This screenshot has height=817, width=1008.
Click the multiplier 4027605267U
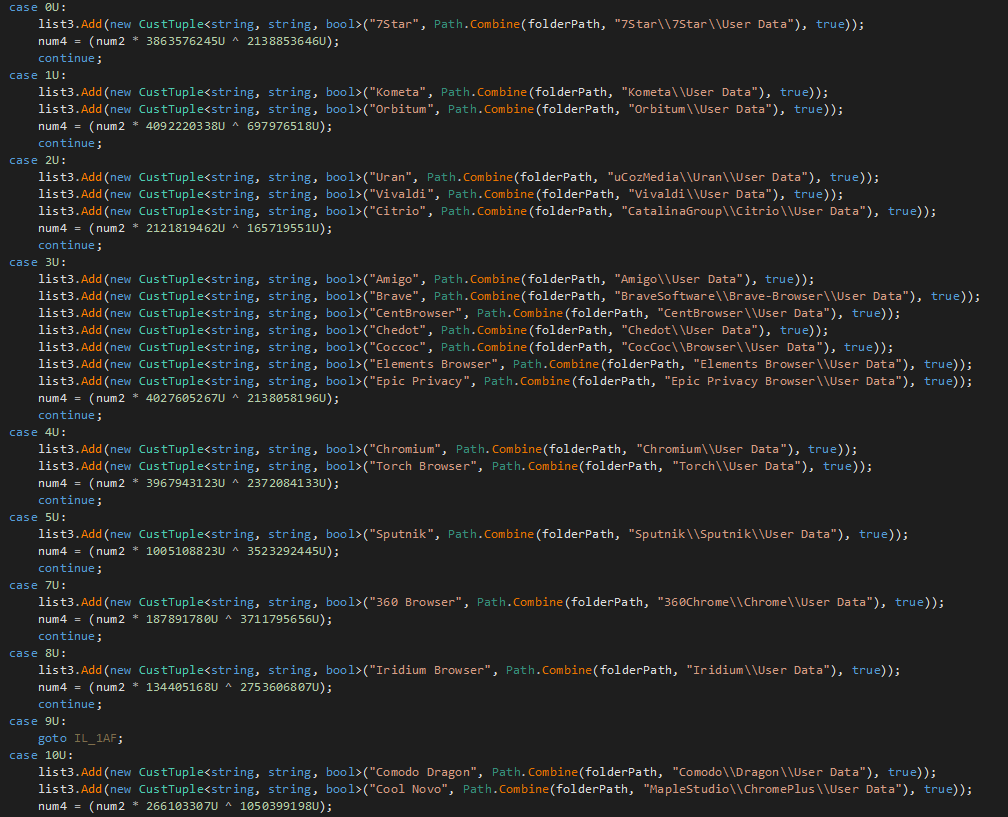[x=185, y=399]
